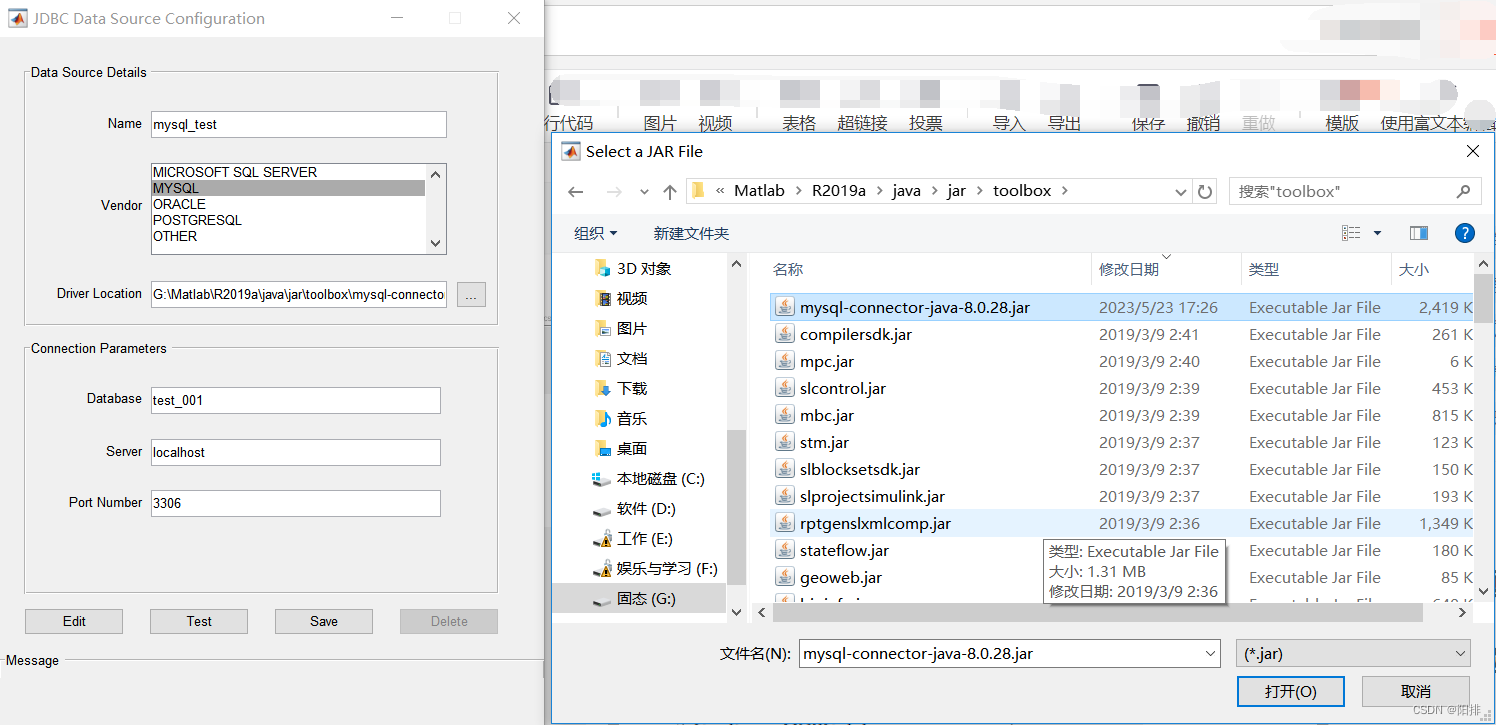Expand the address bar path history dropdown

1181,191
